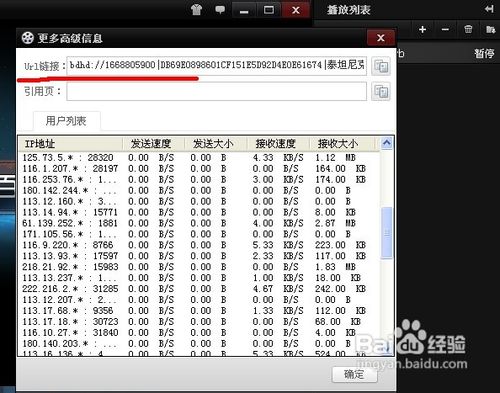Viewport: 500px width, 393px height.
Task: Click the 播放列表 header
Action: 349,10
